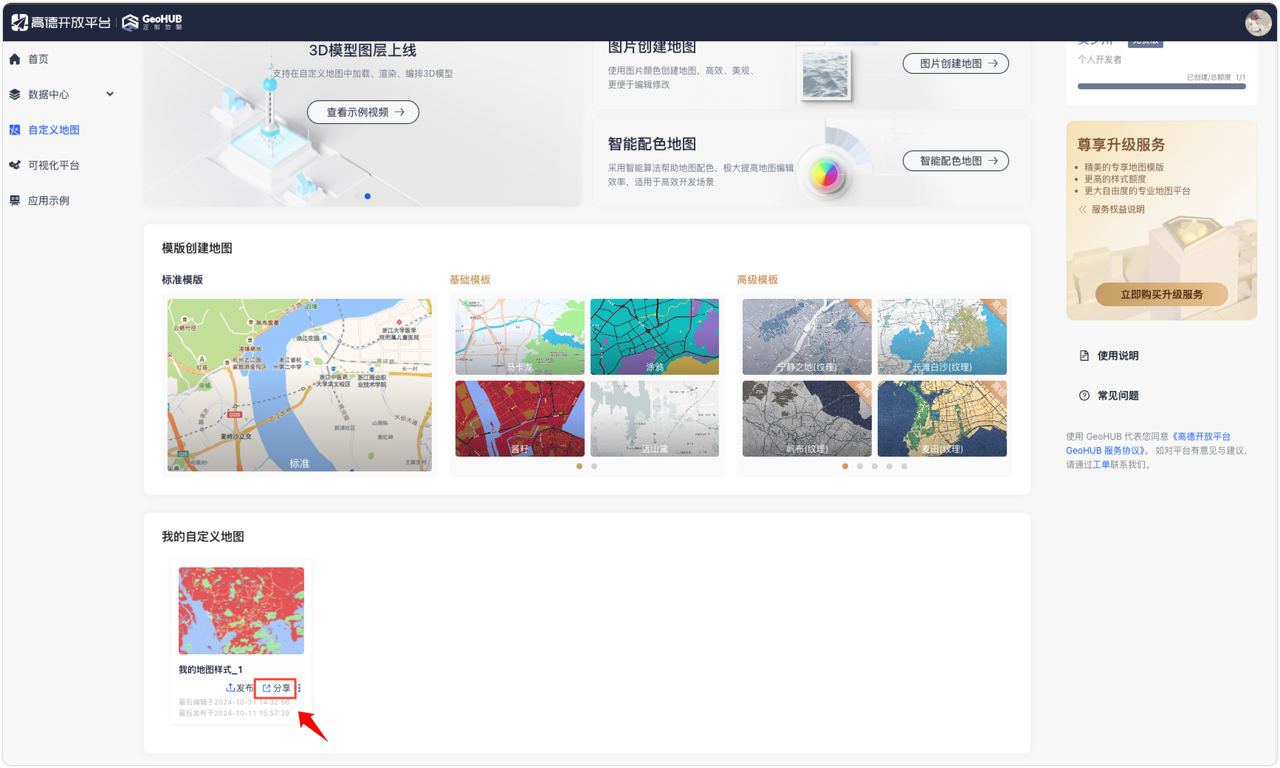This screenshot has height=768, width=1280.
Task: Expand the 数据中心 submenu chevron
Action: [110, 94]
